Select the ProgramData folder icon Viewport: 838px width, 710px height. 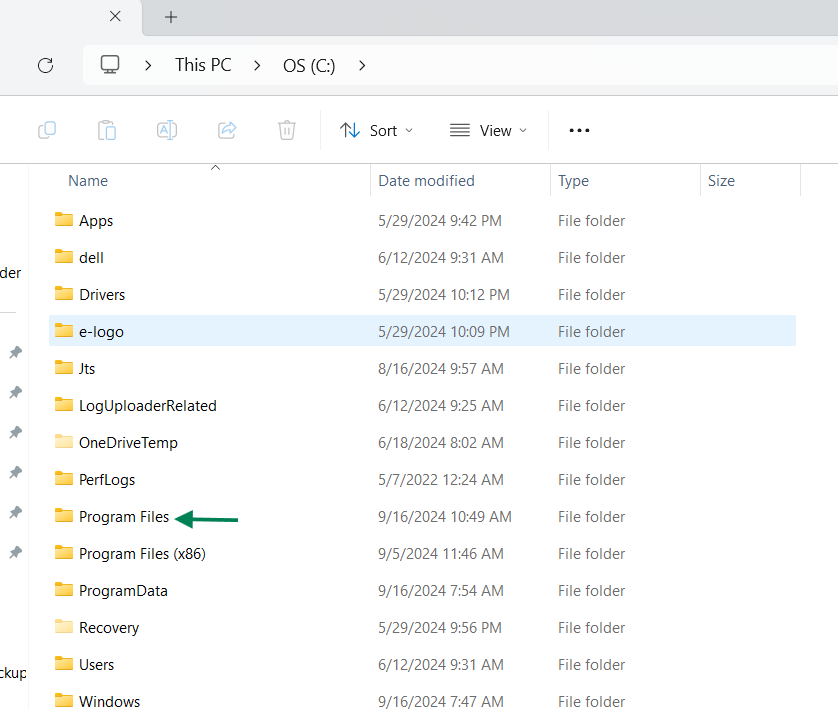(64, 589)
